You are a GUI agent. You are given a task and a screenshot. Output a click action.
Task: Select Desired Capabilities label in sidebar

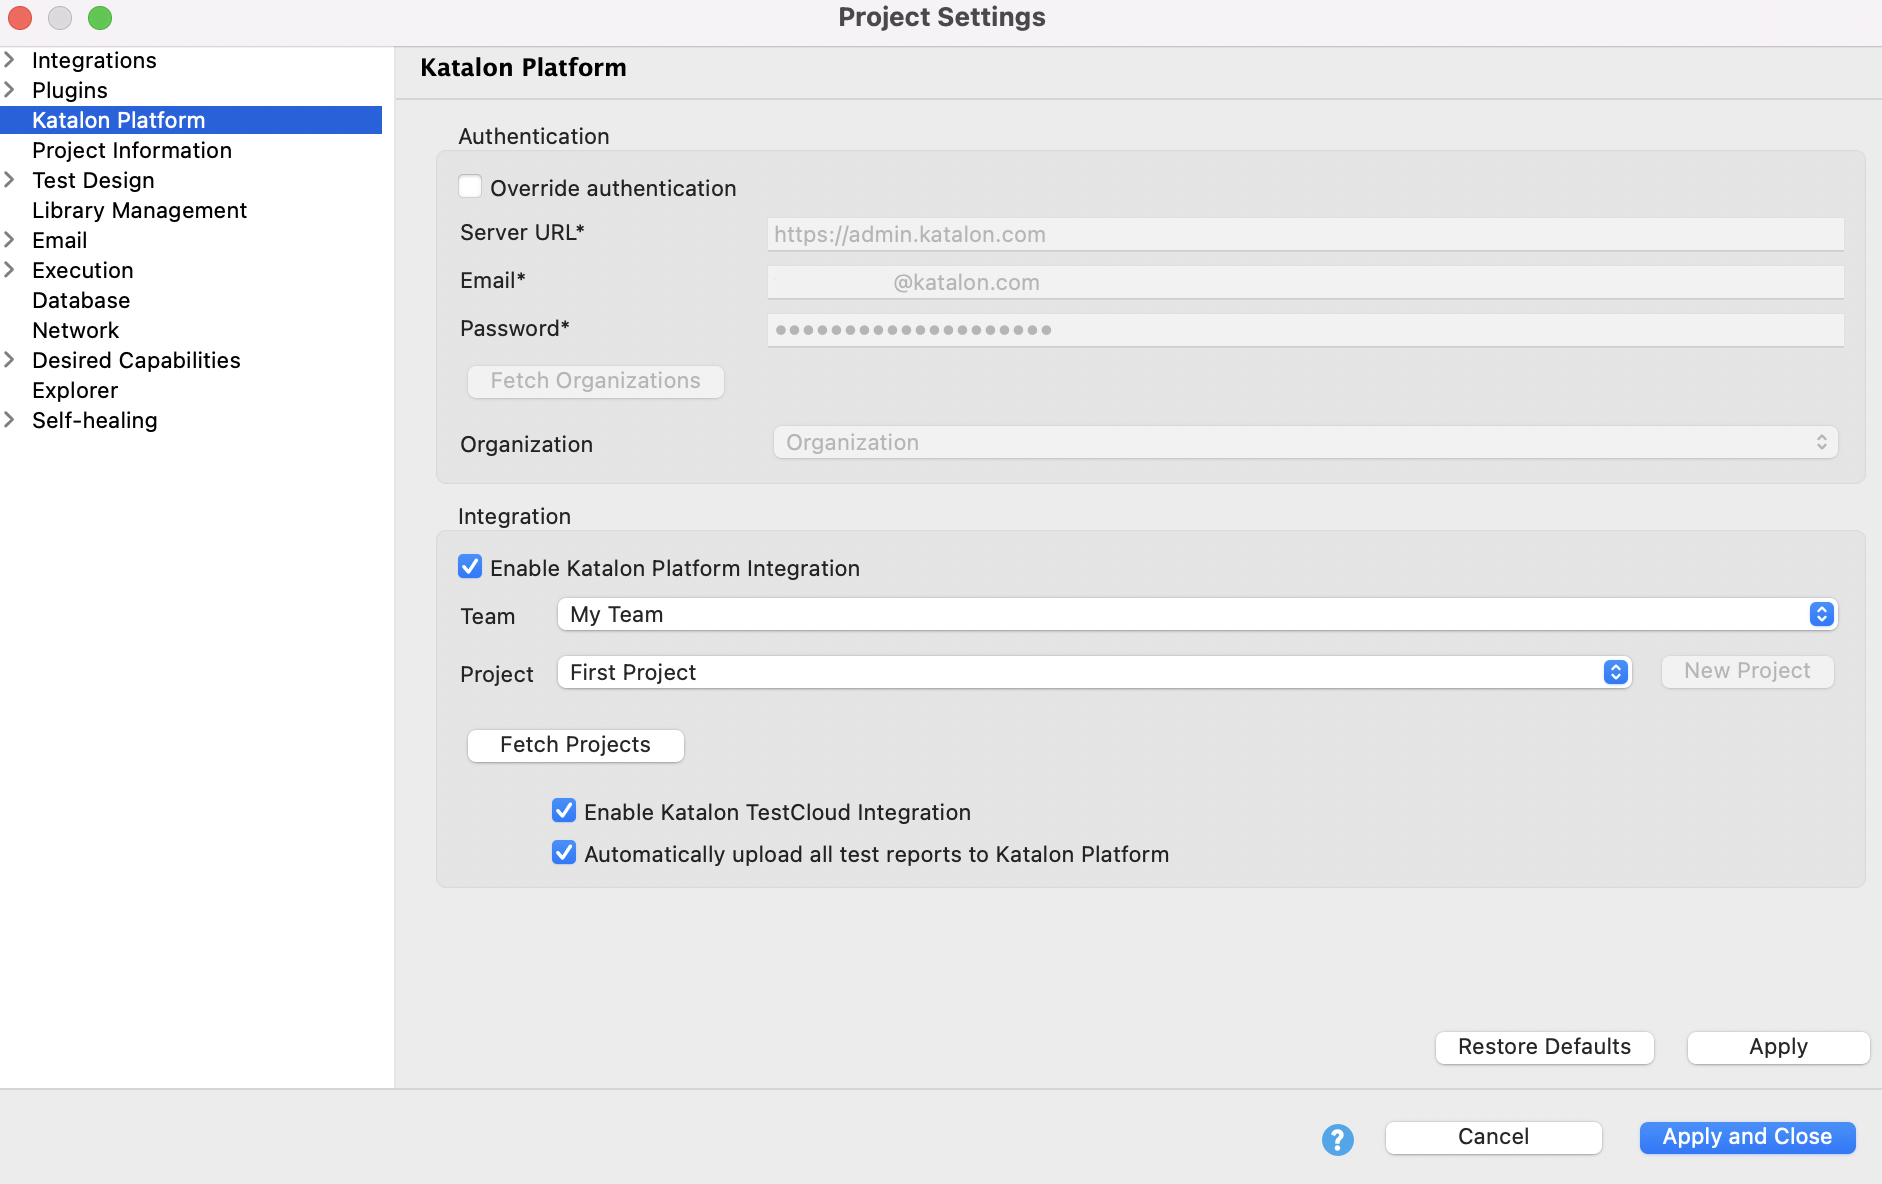[136, 360]
